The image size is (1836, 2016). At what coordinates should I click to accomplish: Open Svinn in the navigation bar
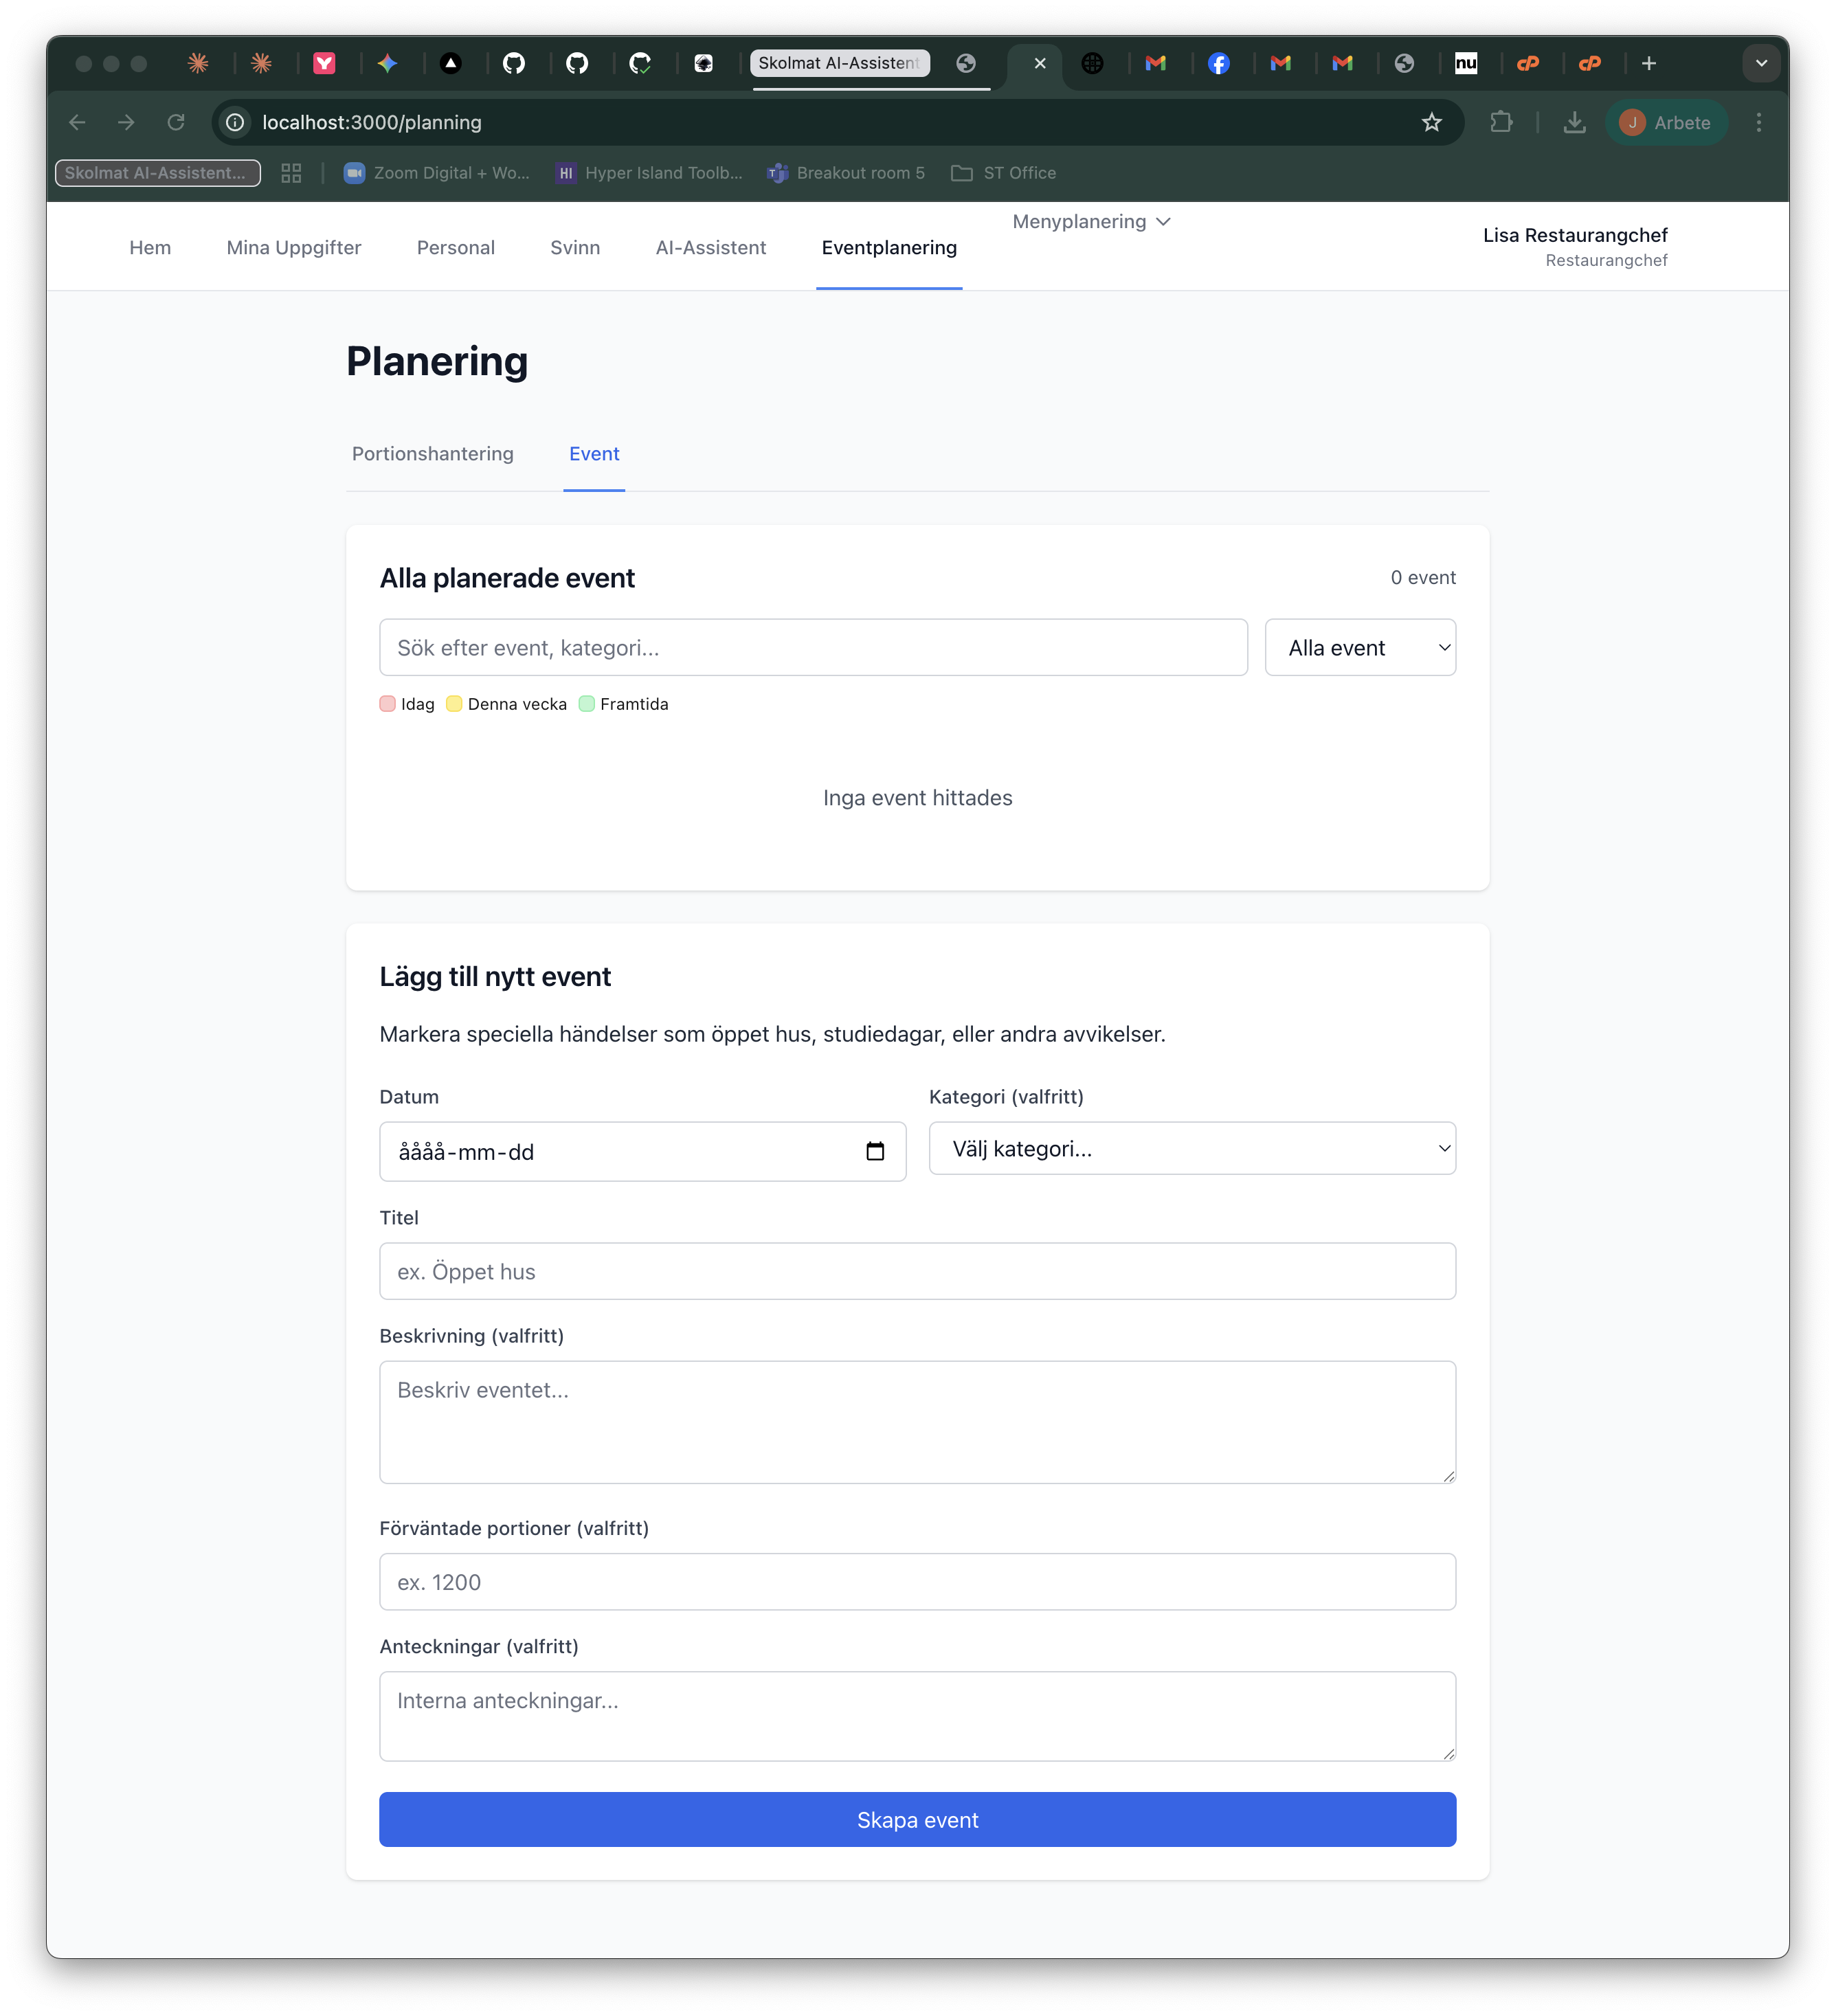click(575, 248)
